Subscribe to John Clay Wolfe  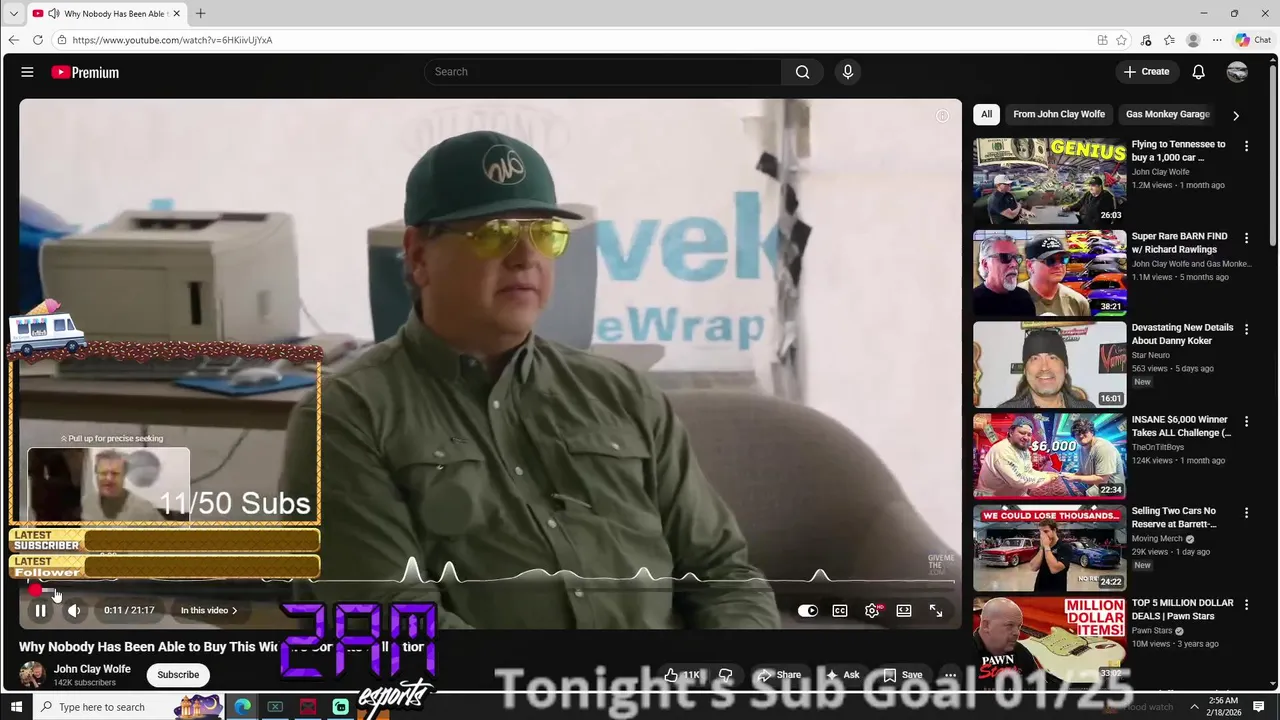tap(178, 675)
